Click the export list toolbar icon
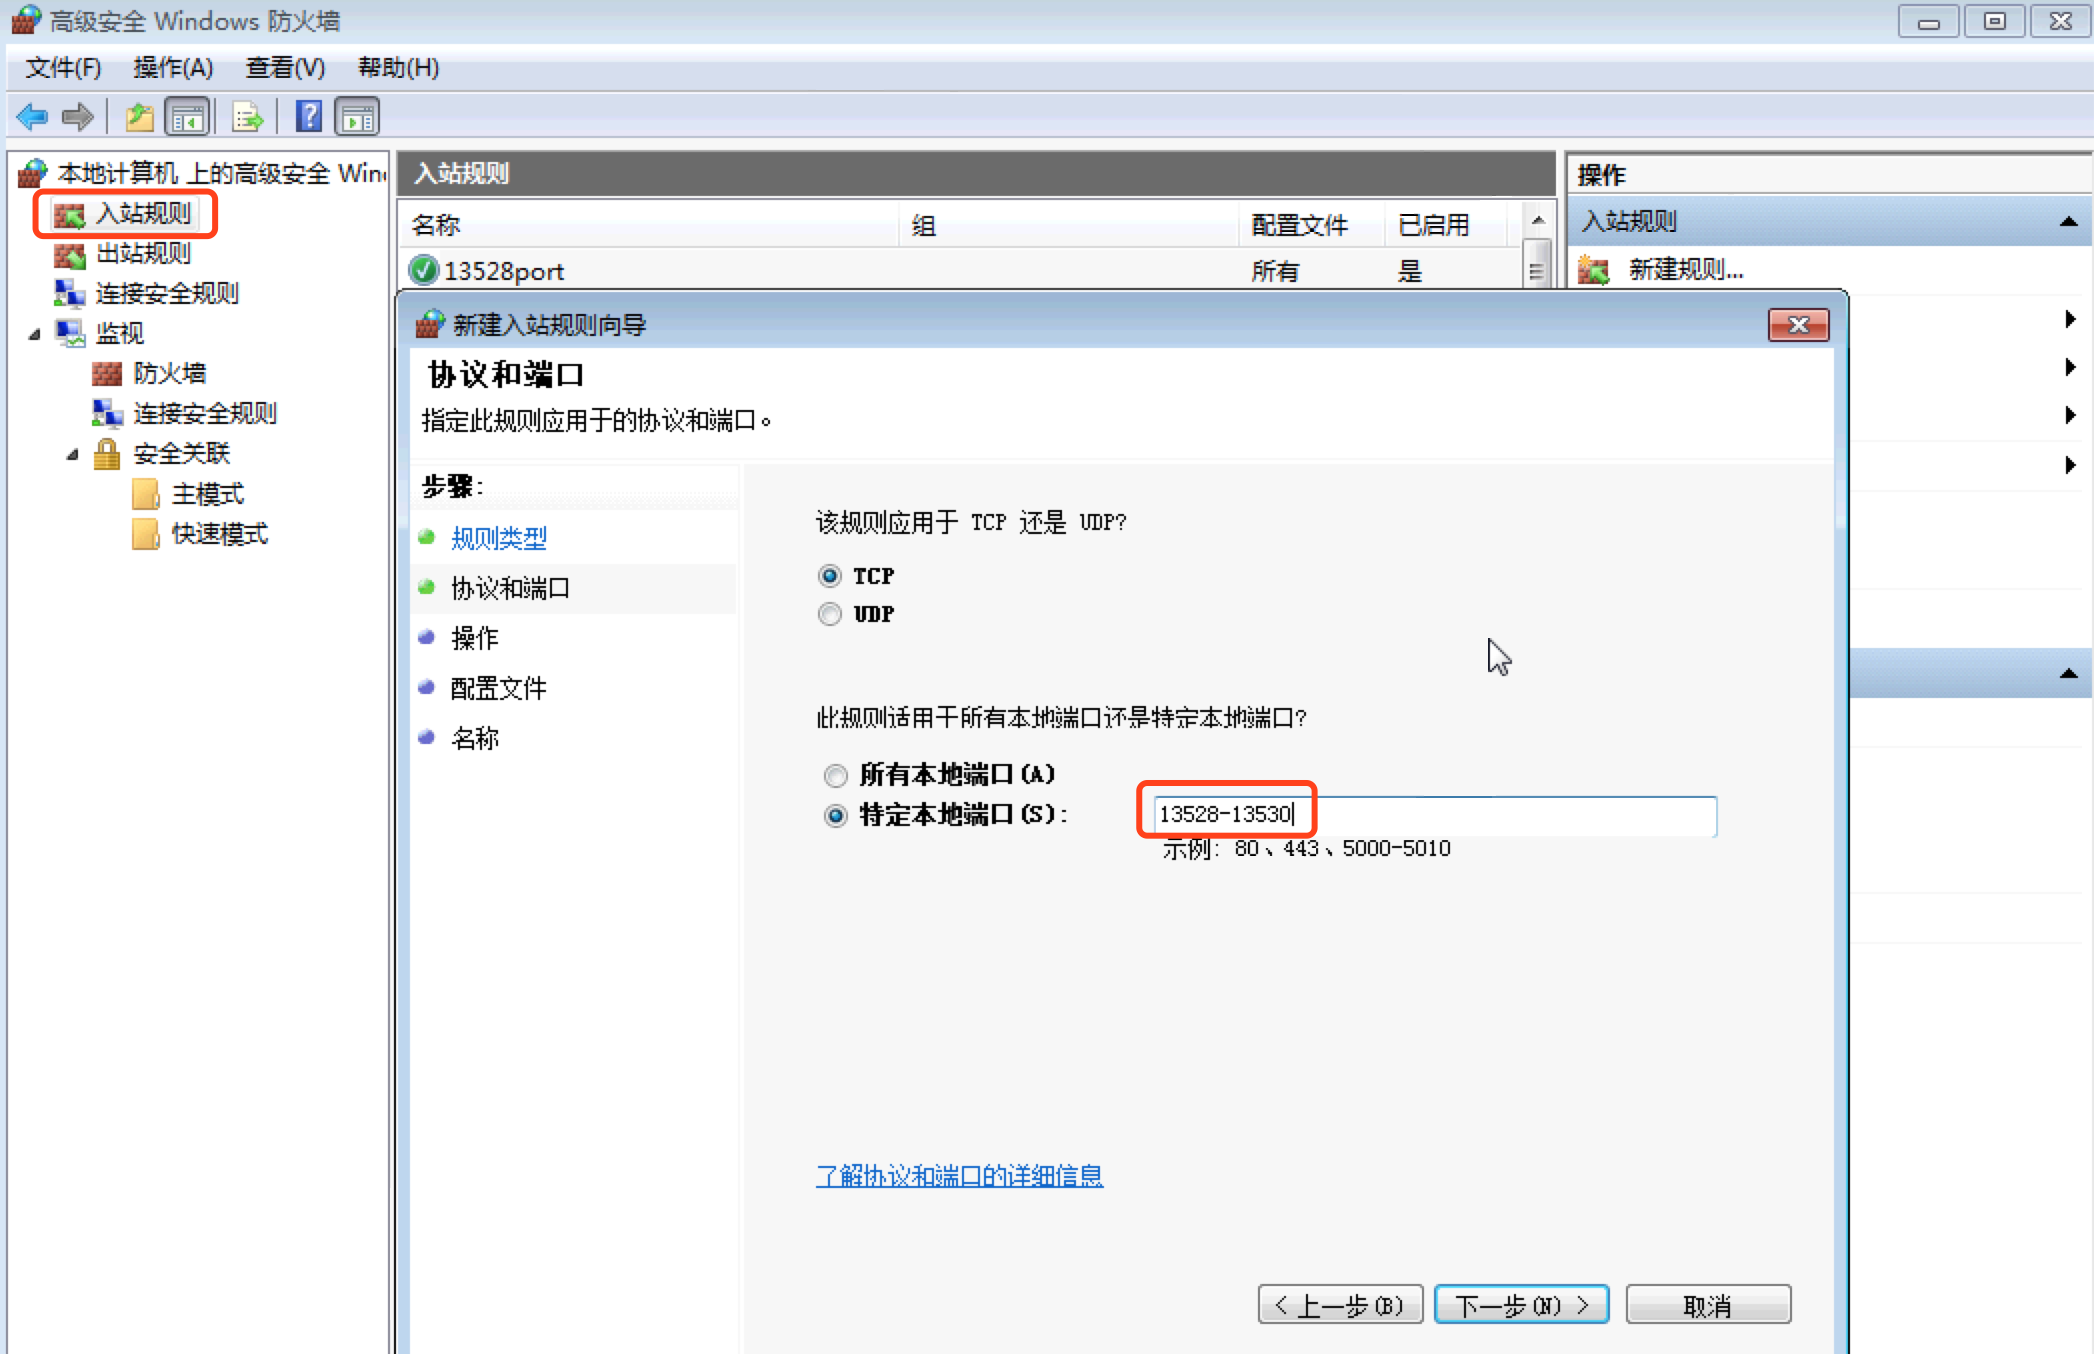 246,117
